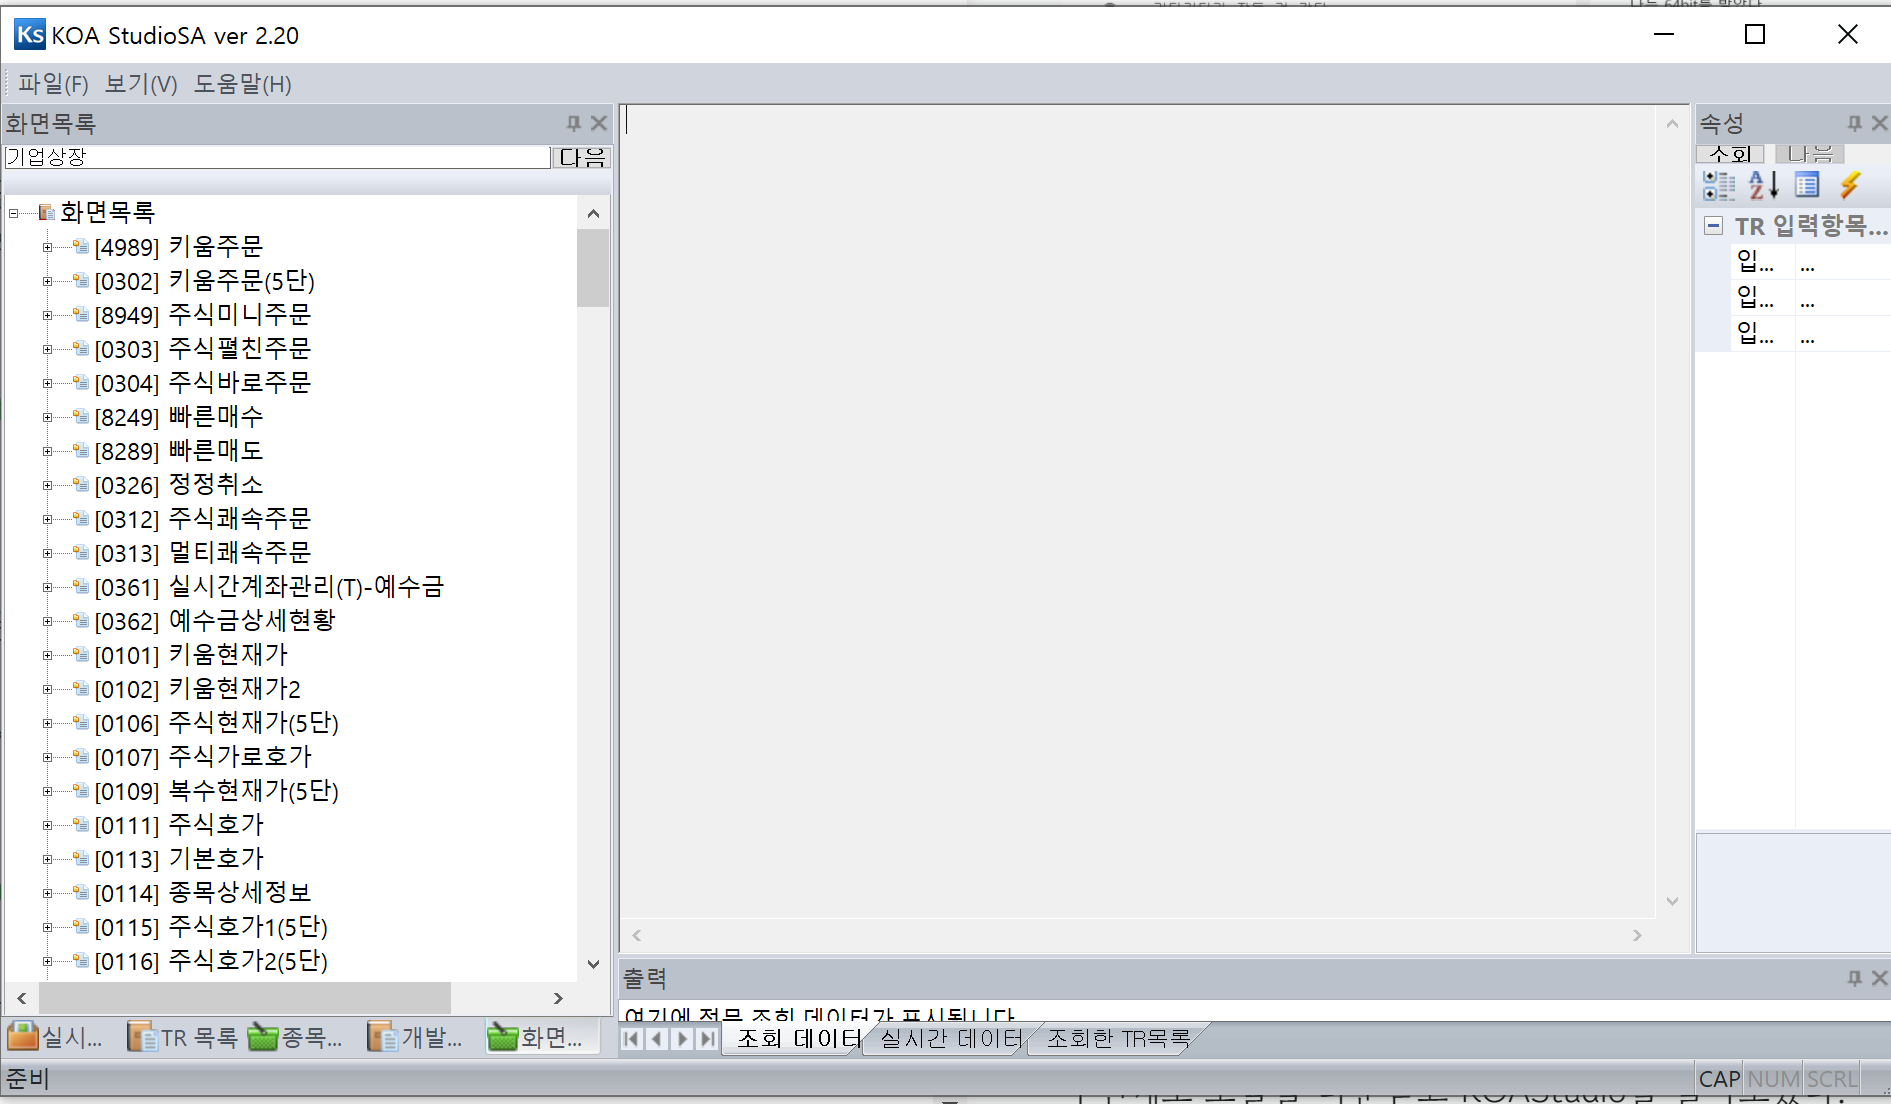
Task: Open the 파일(F) menu
Action: [53, 84]
